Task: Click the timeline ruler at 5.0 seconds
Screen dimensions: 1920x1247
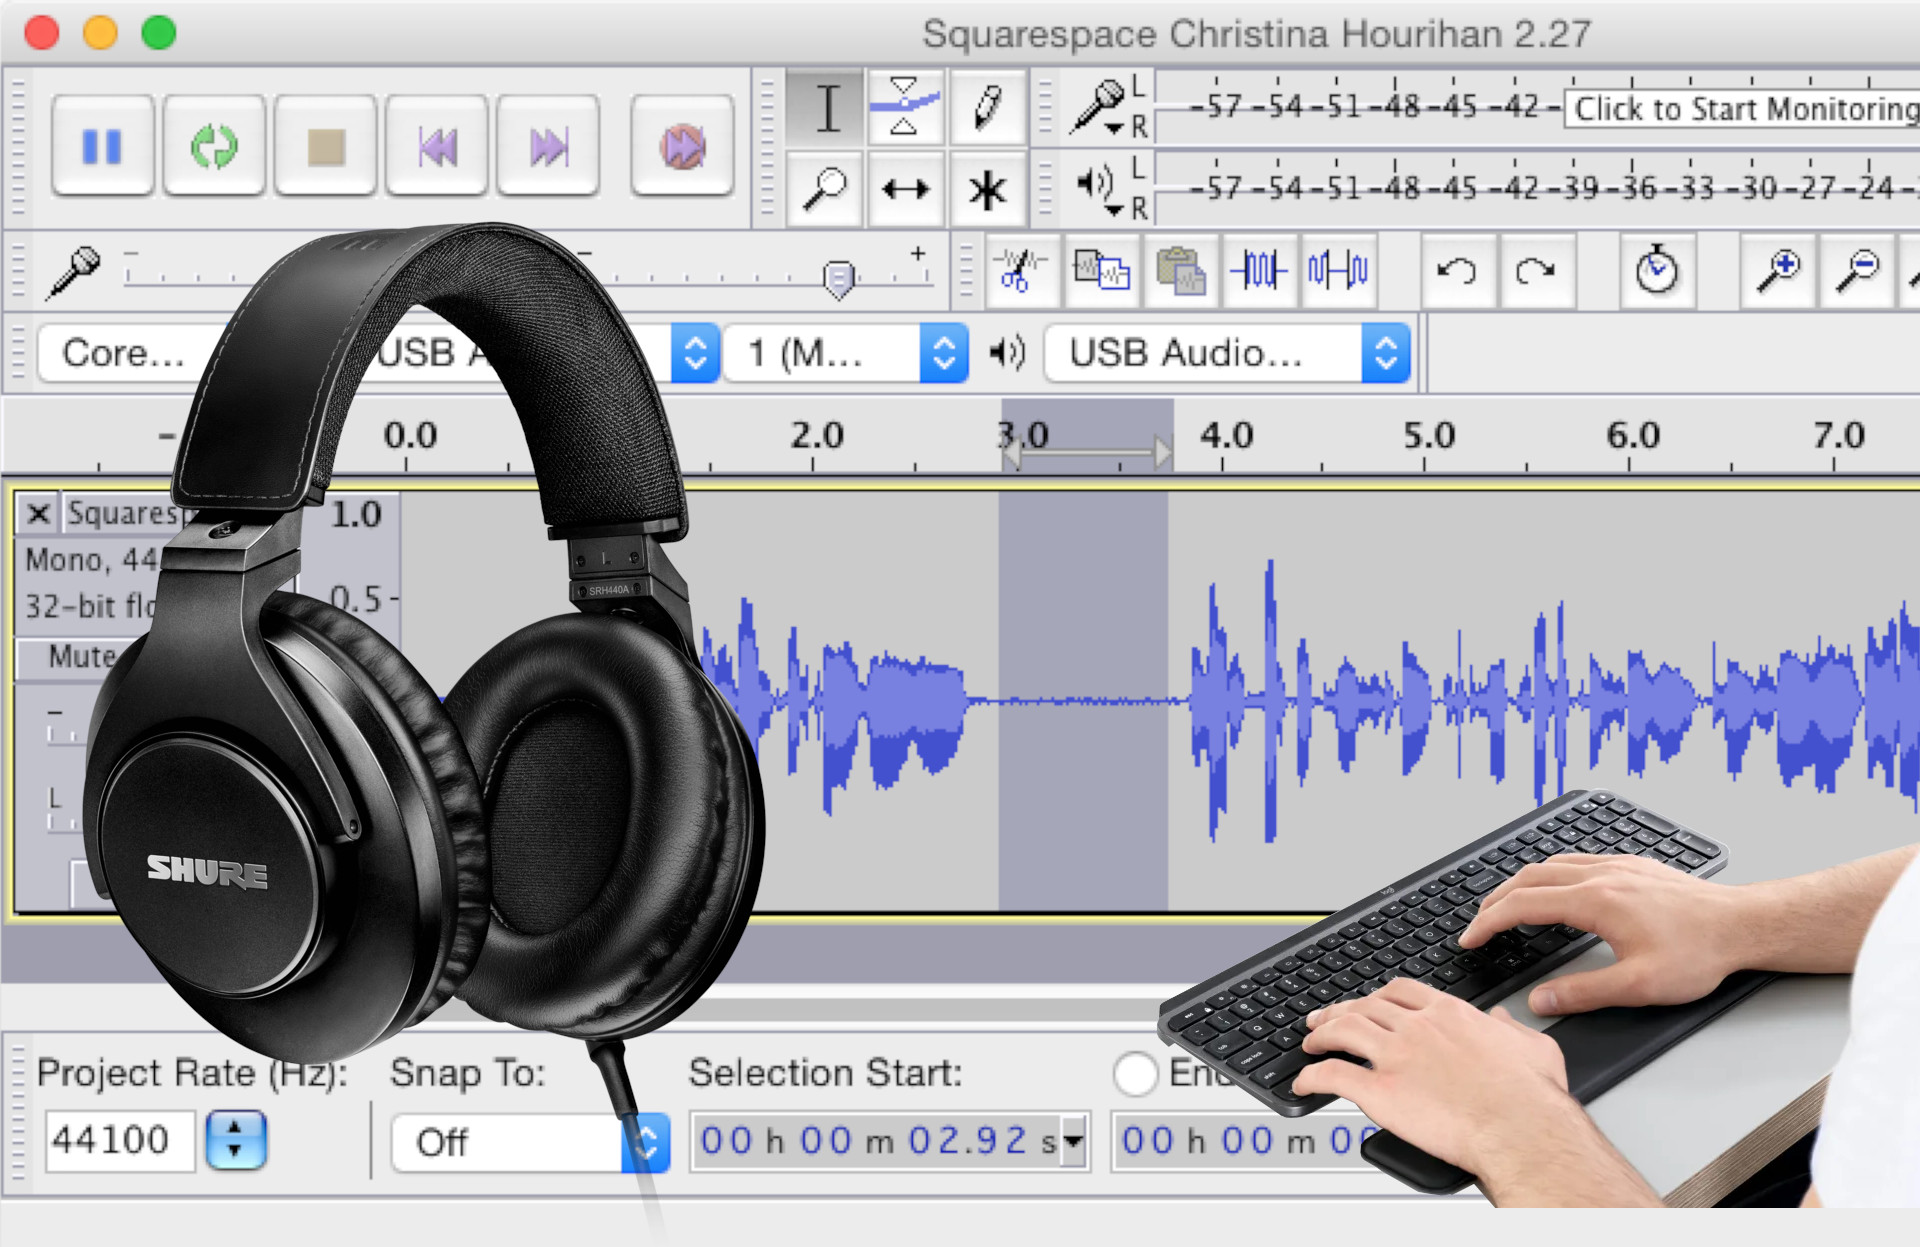Action: coord(1428,436)
